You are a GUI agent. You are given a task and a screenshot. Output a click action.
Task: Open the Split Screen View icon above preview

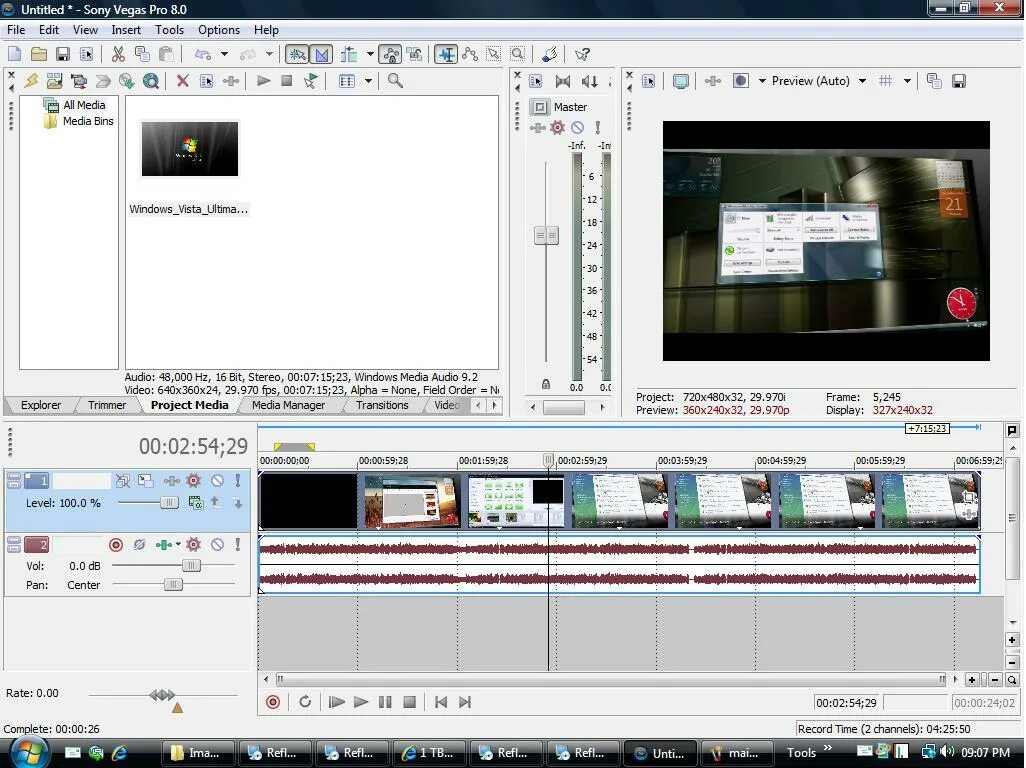(x=739, y=81)
